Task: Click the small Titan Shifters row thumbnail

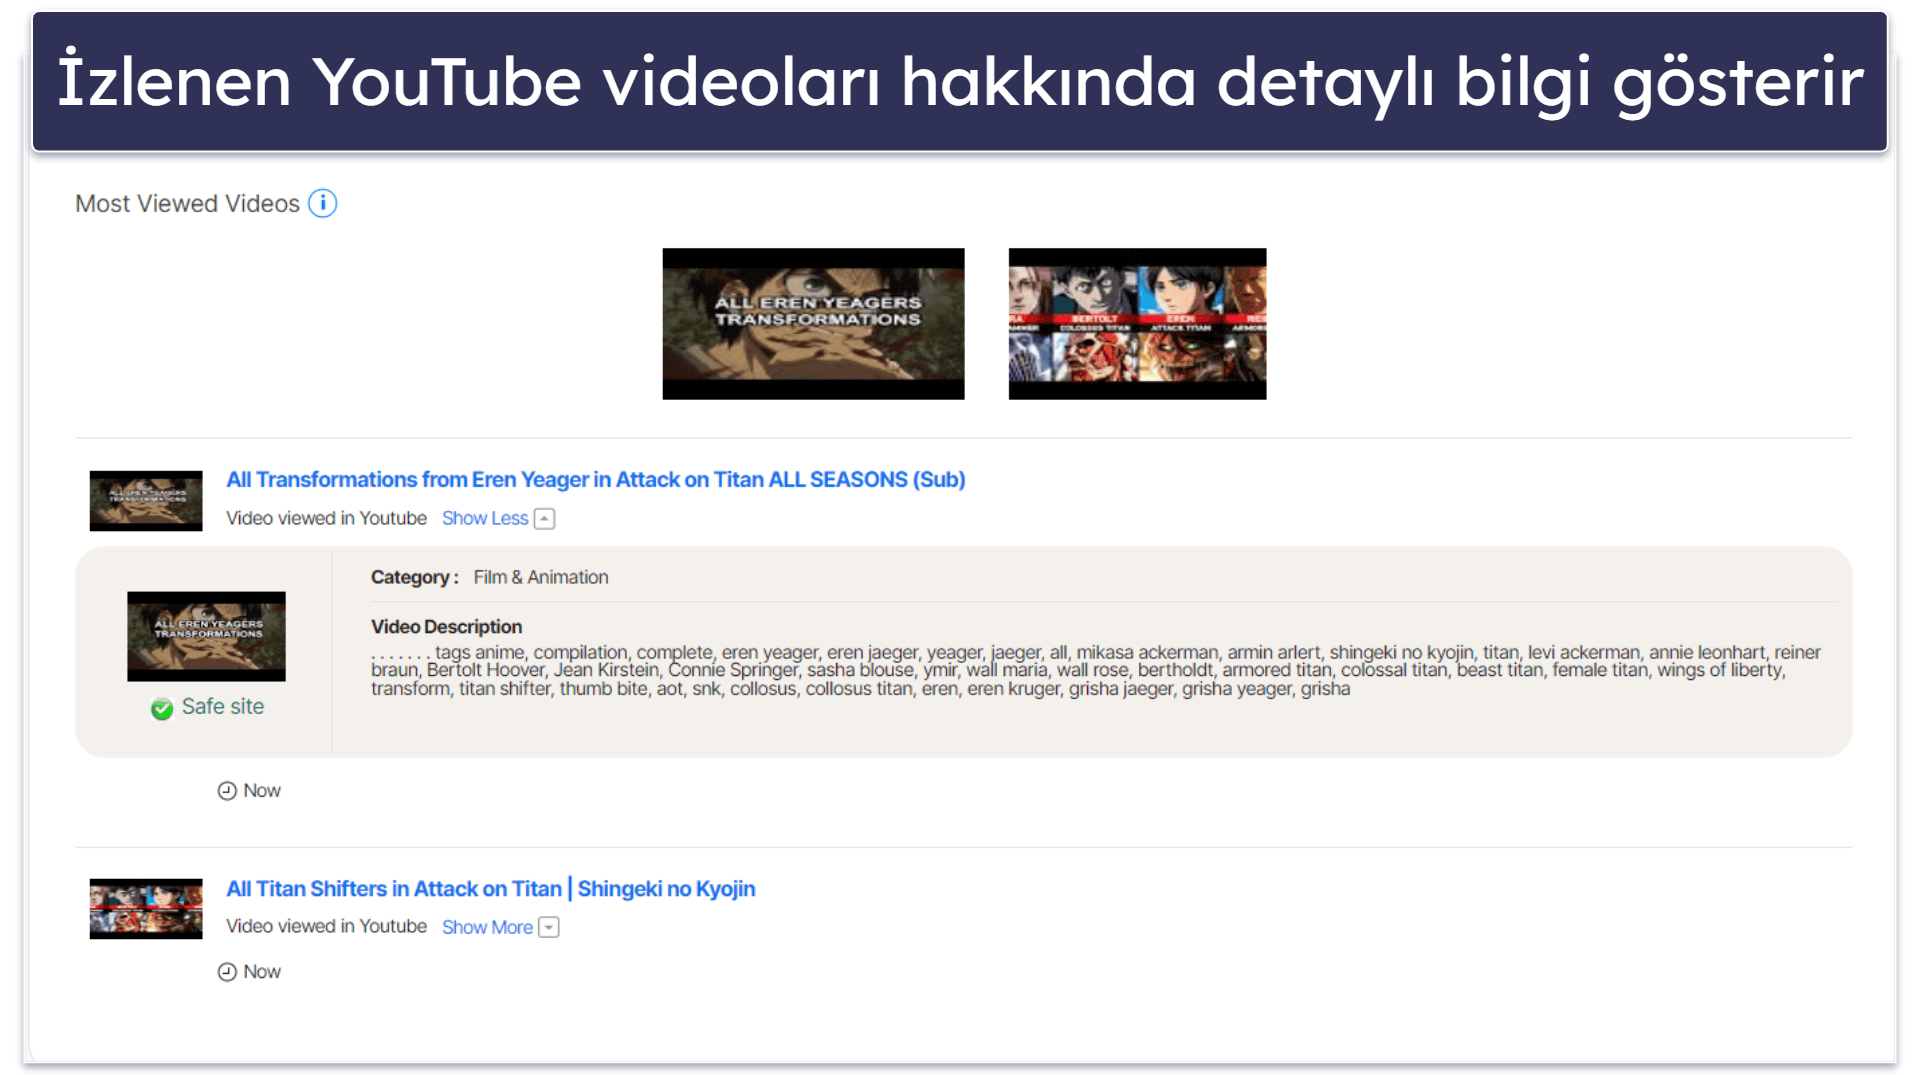Action: click(x=146, y=909)
